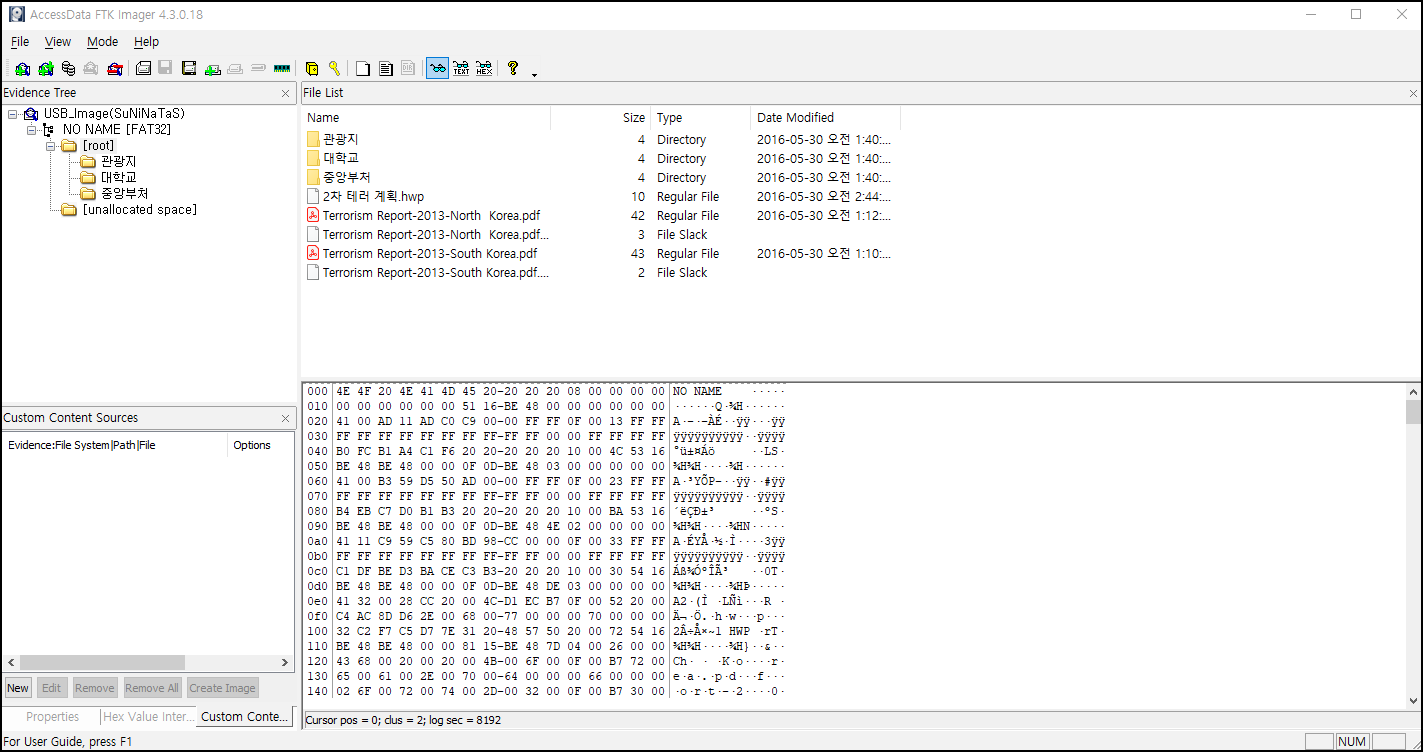This screenshot has width=1423, height=752.
Task: Click Add All Attached Devices icon
Action: pos(45,69)
